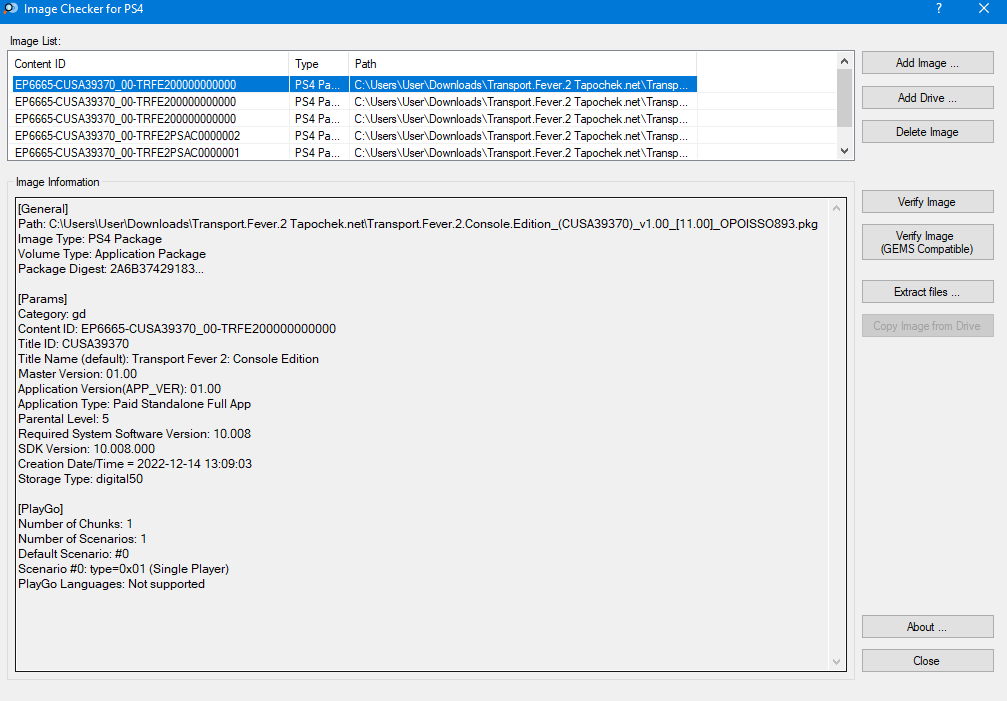The width and height of the screenshot is (1007, 701).
Task: Click Verify Image (GEMS Compatible) button
Action: click(927, 242)
